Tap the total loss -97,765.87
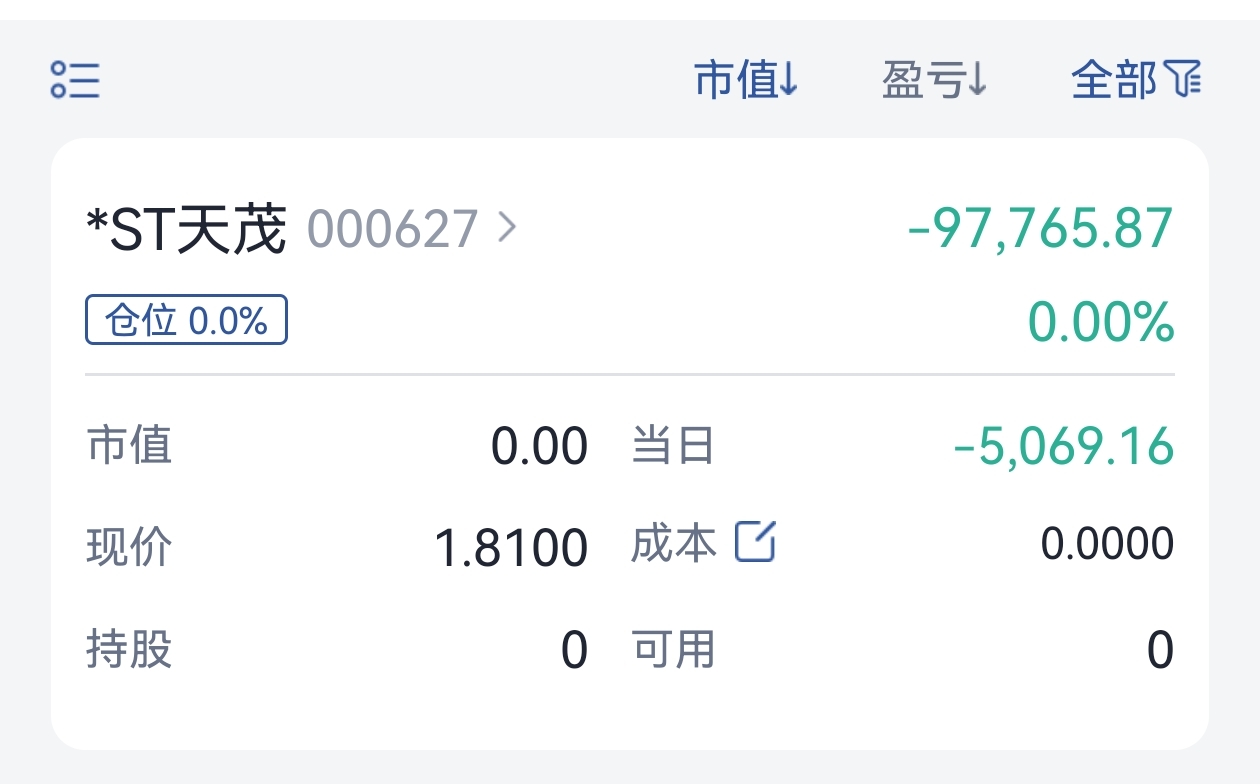This screenshot has height=784, width=1260. (x=1040, y=228)
